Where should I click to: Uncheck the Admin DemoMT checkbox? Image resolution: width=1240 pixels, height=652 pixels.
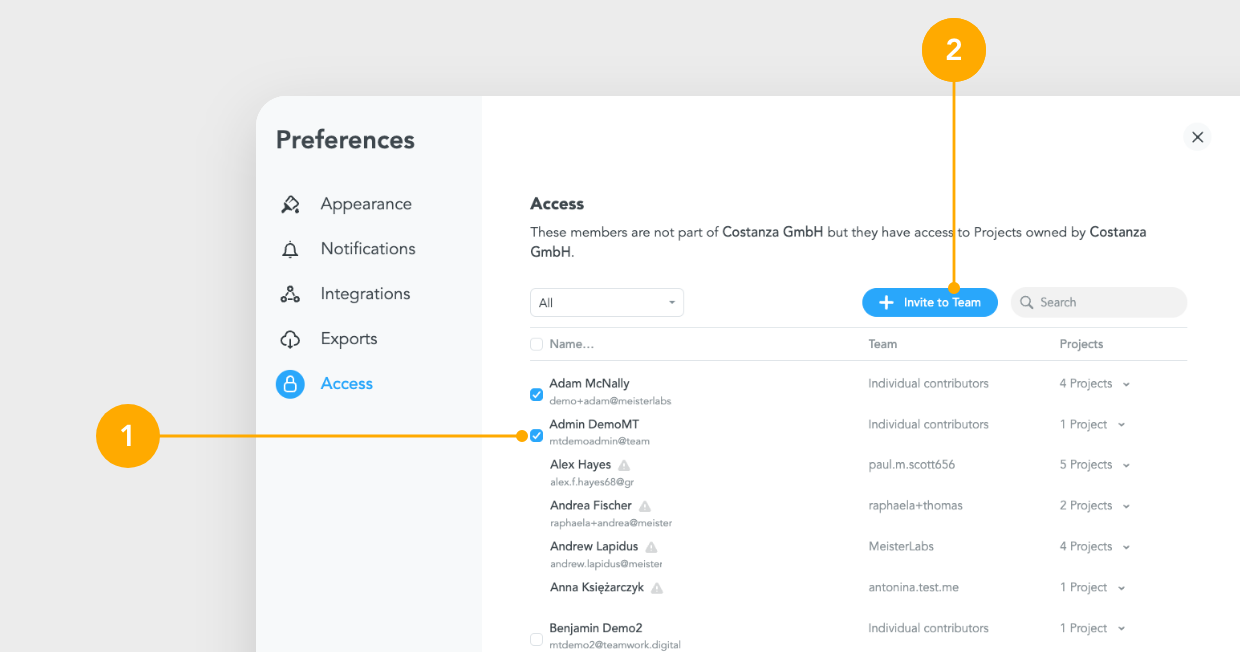(x=536, y=435)
